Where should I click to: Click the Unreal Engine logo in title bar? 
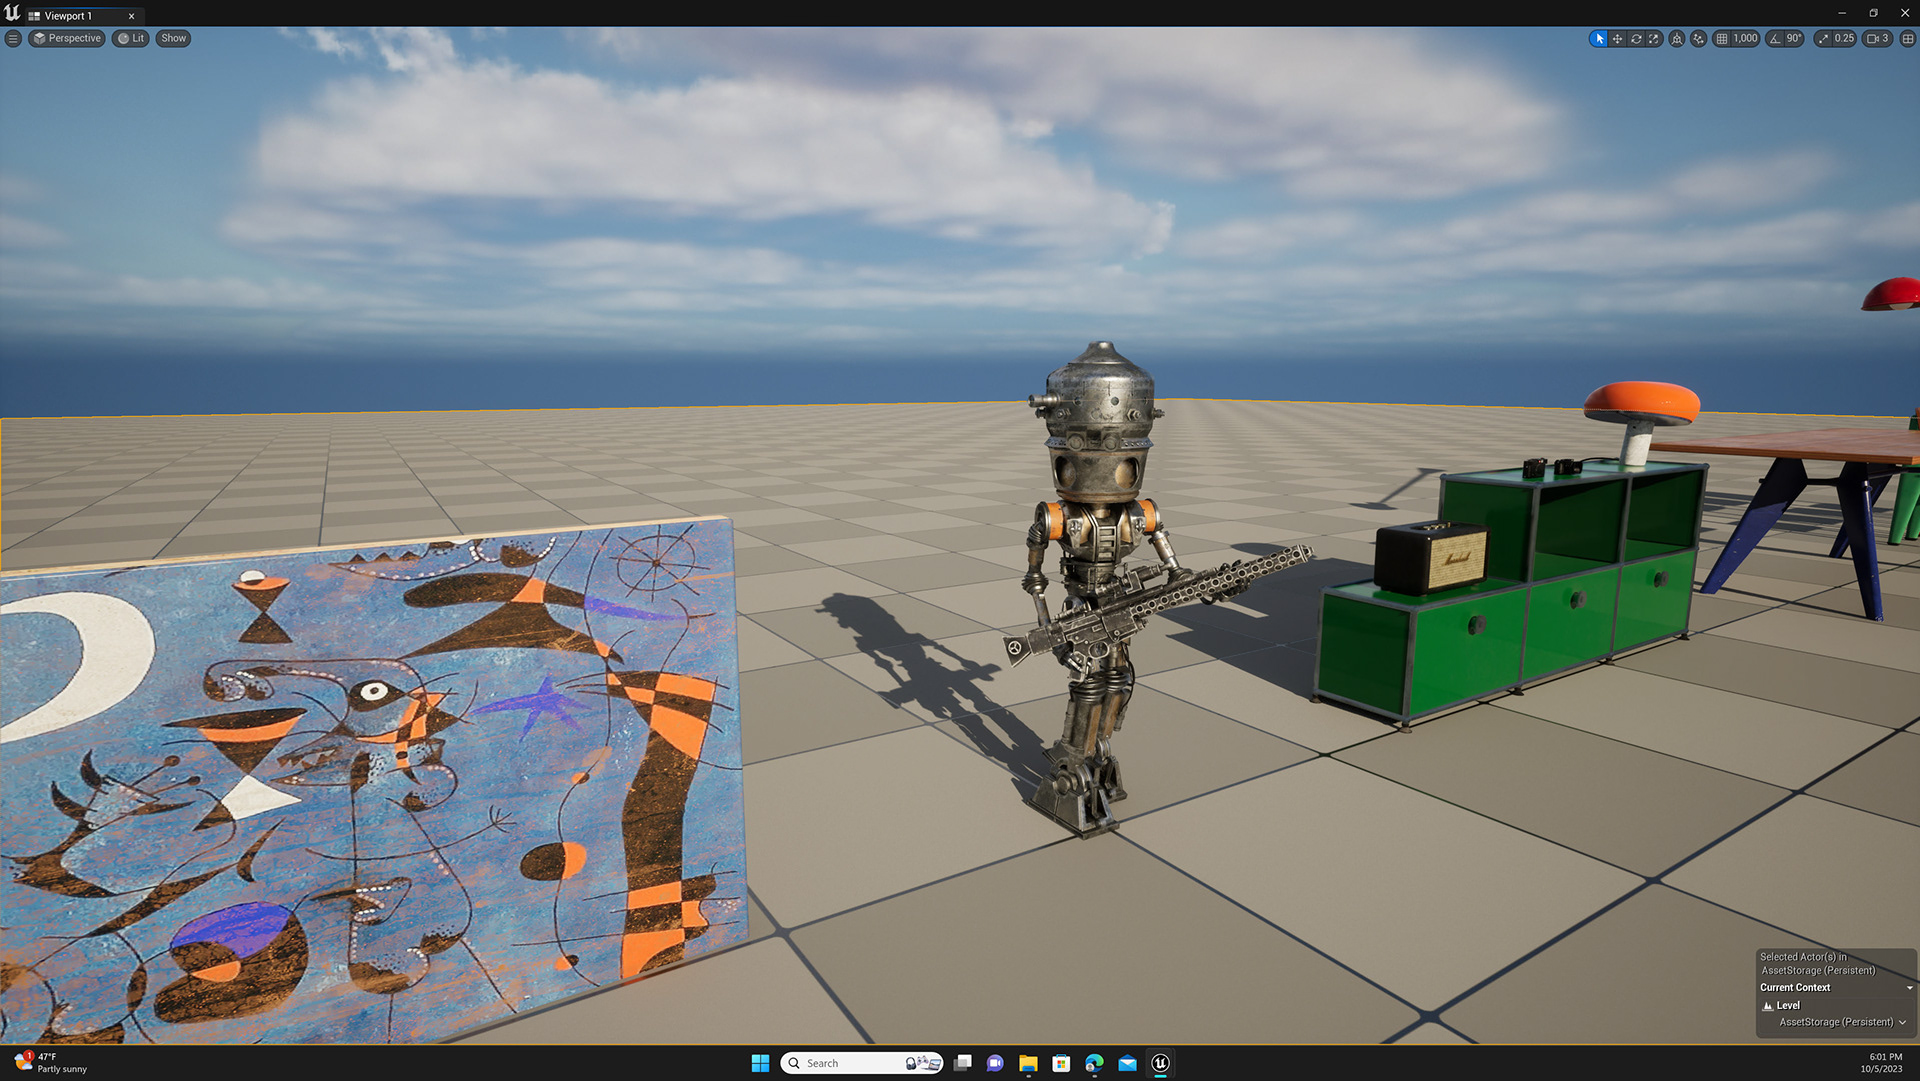tap(12, 13)
